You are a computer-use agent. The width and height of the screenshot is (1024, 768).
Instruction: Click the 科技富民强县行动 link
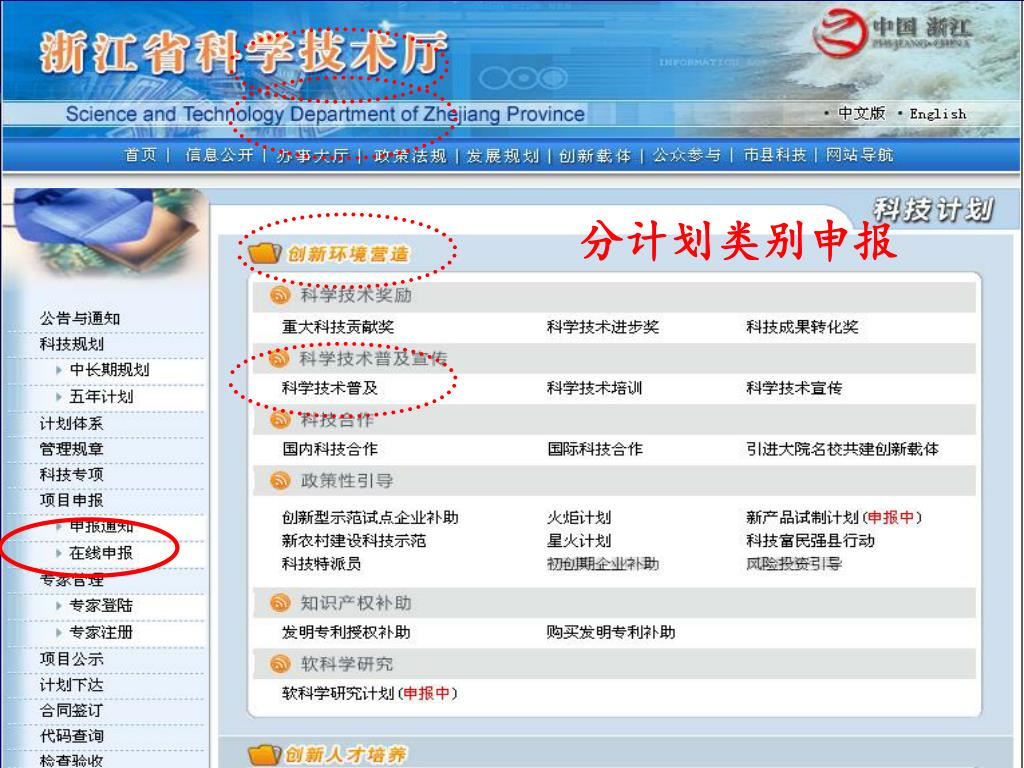810,541
